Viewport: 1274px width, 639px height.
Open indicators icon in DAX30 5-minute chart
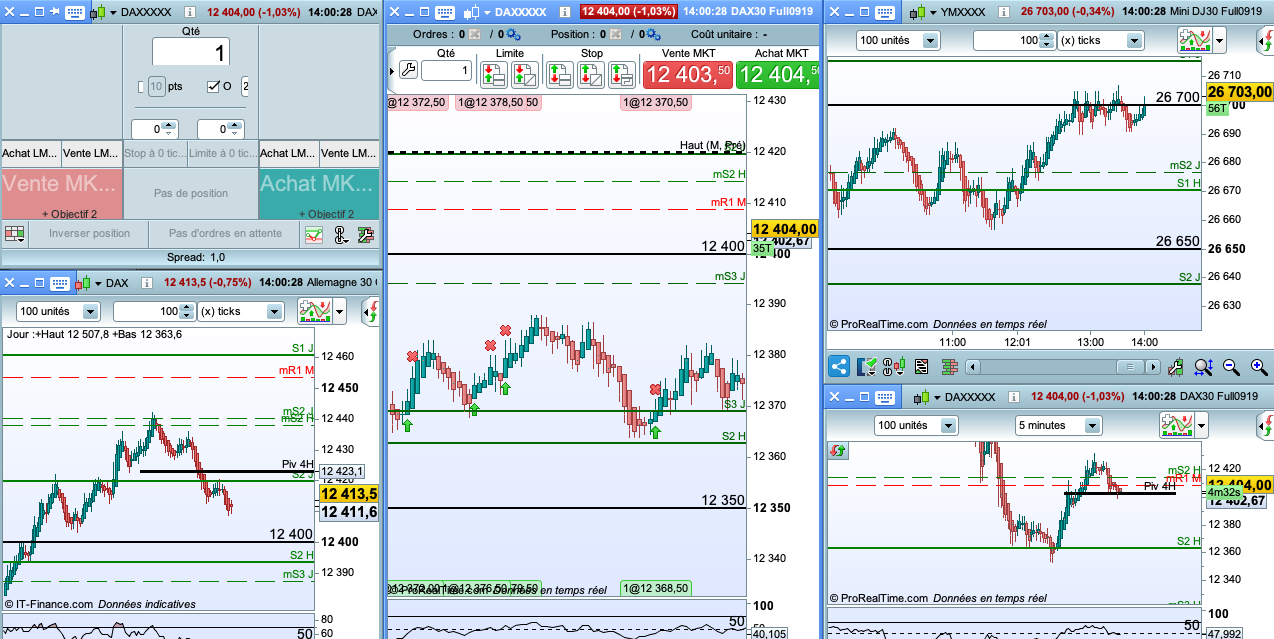(1176, 425)
